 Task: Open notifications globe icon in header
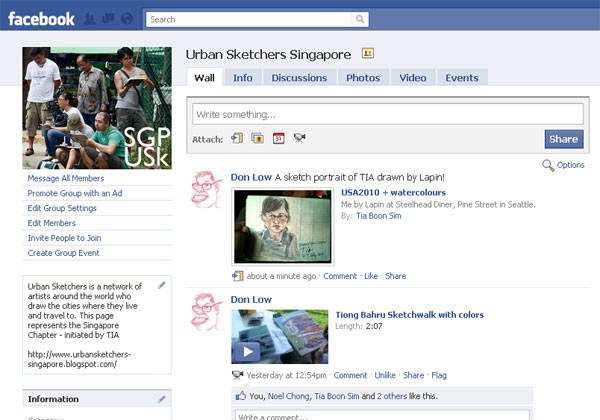click(x=127, y=18)
